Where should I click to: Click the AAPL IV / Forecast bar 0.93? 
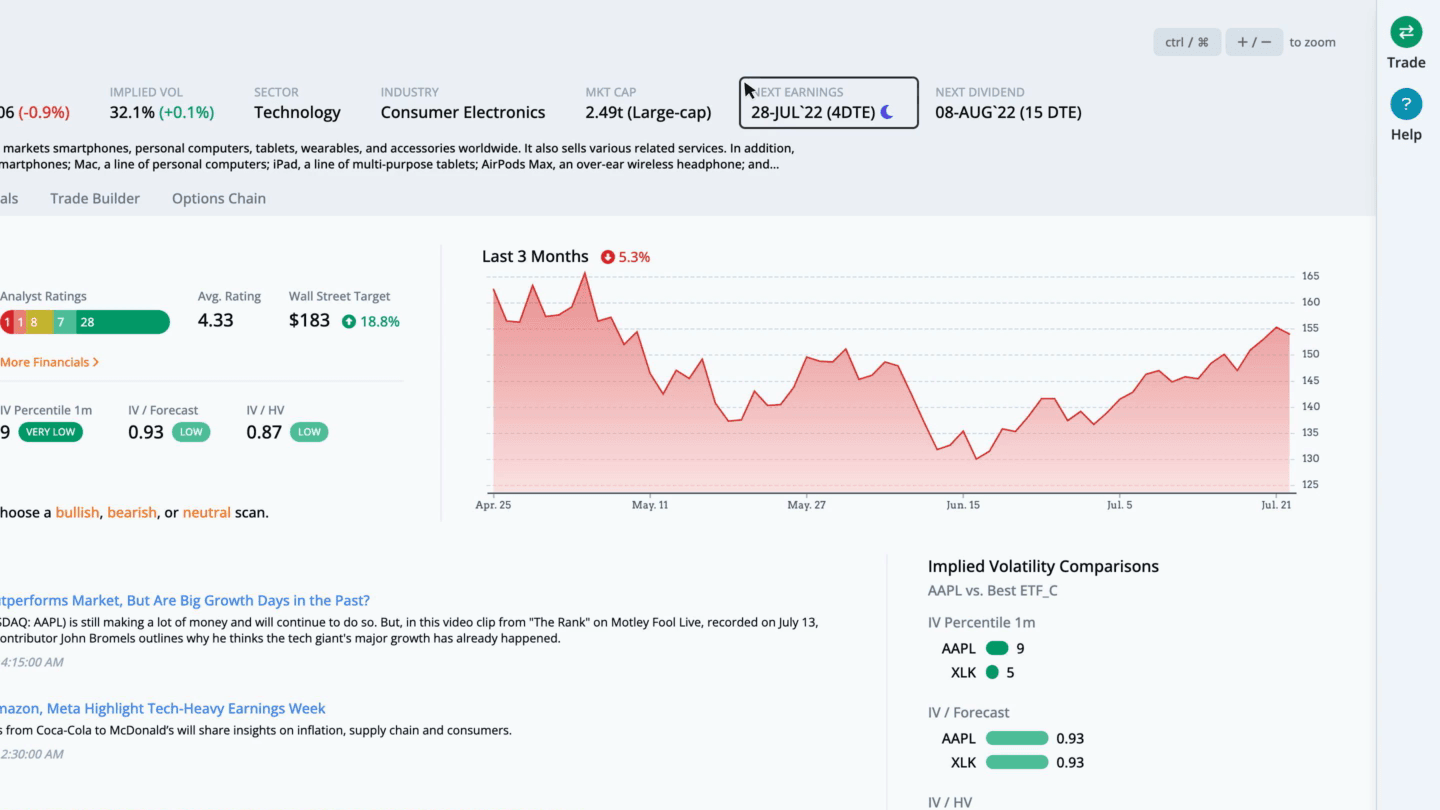(1017, 738)
